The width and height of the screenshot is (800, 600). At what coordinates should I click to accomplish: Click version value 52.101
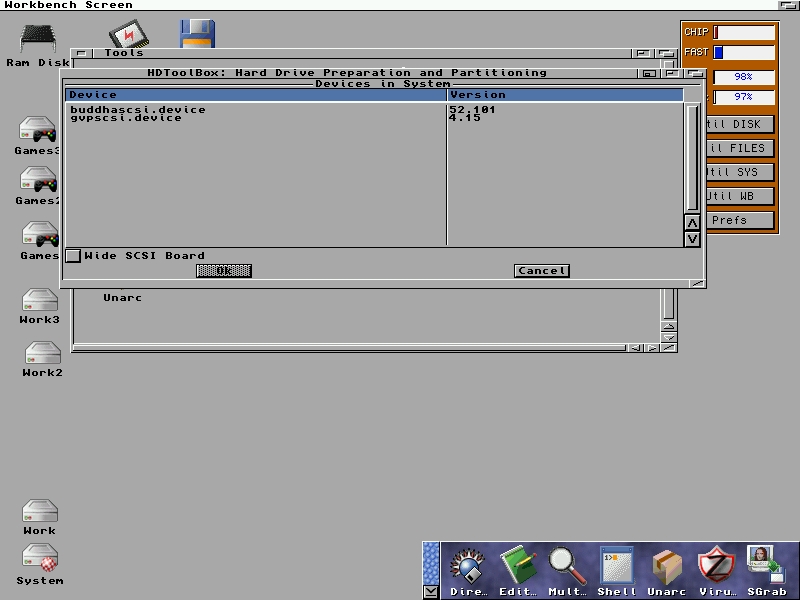[472, 109]
